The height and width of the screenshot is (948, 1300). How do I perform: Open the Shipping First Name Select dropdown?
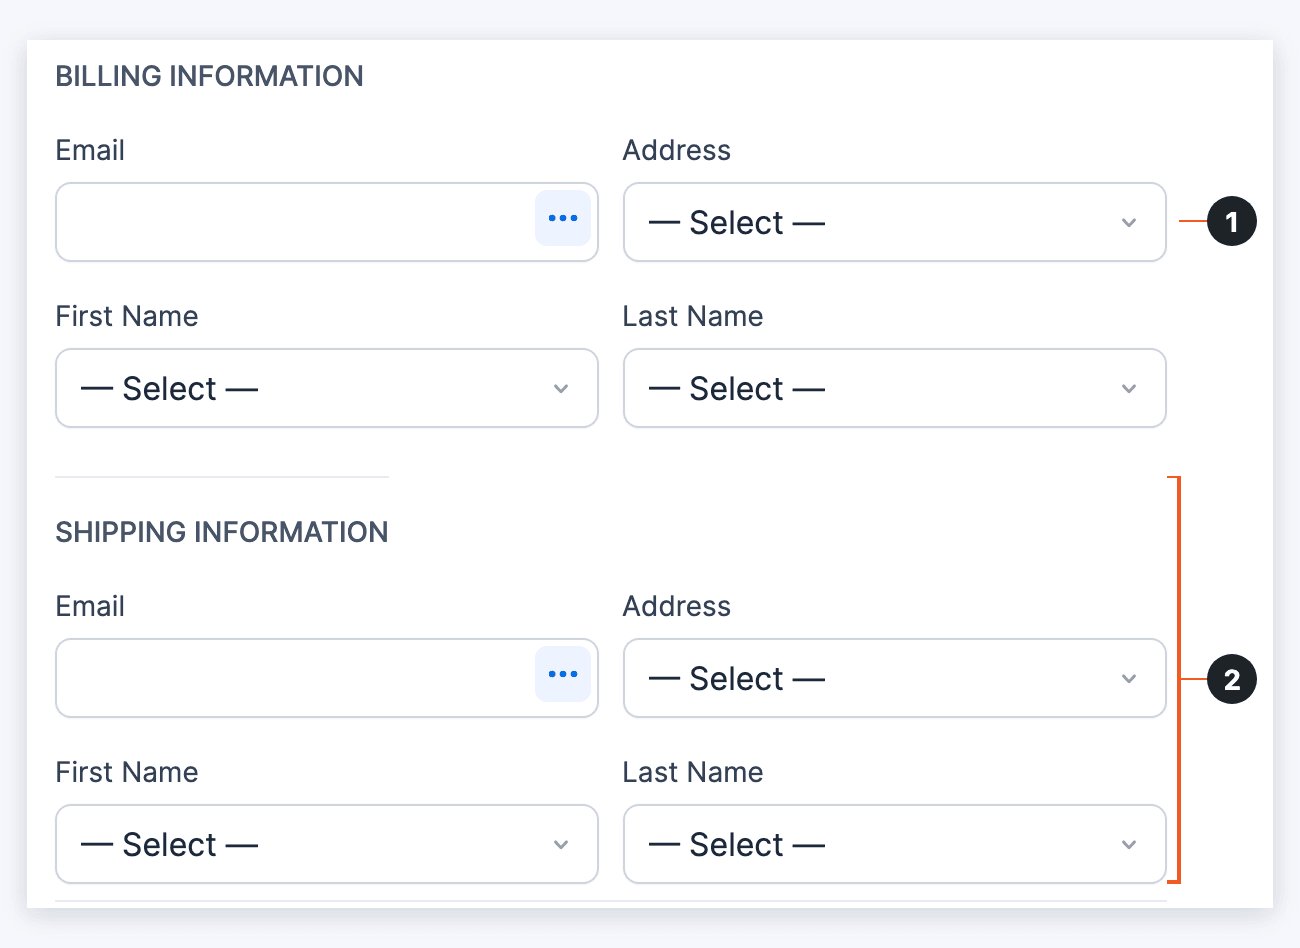pos(327,844)
